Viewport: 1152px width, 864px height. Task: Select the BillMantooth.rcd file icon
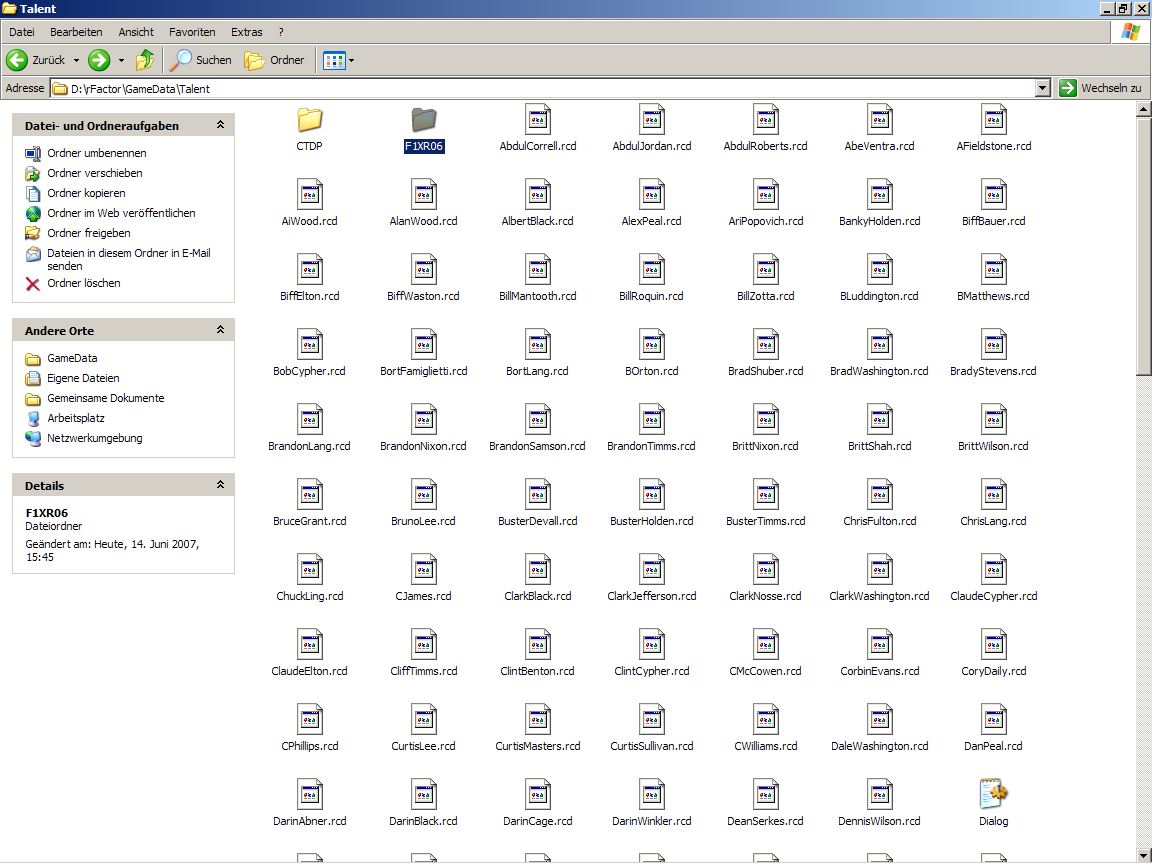tap(538, 269)
